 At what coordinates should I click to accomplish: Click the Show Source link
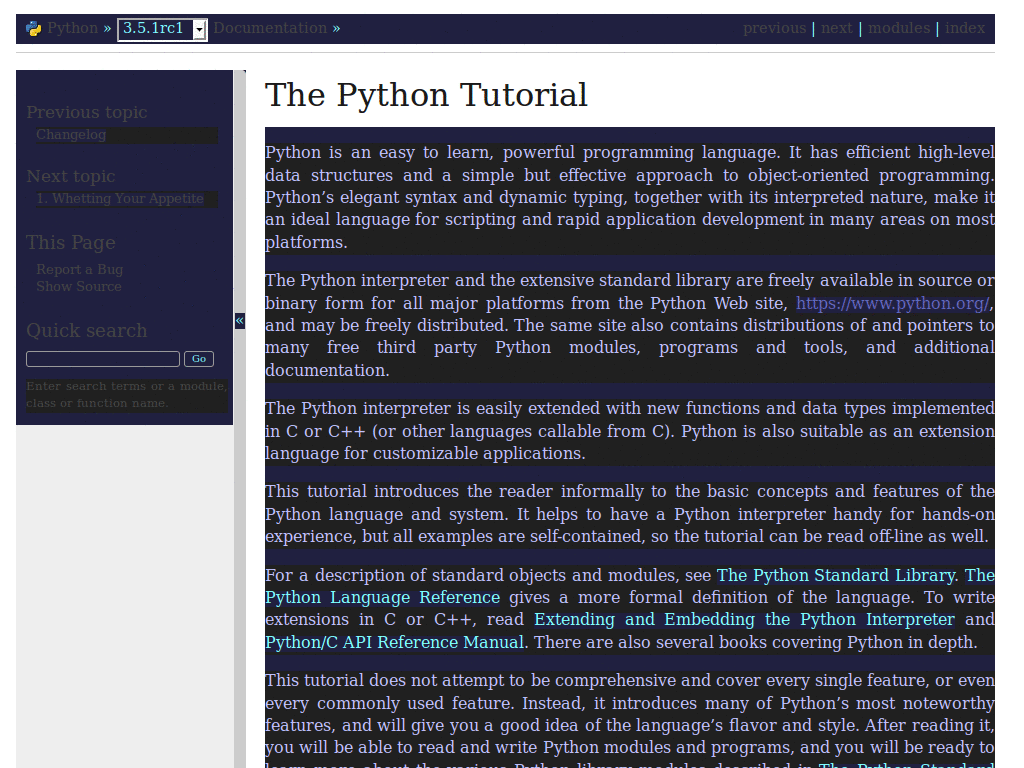(x=78, y=286)
